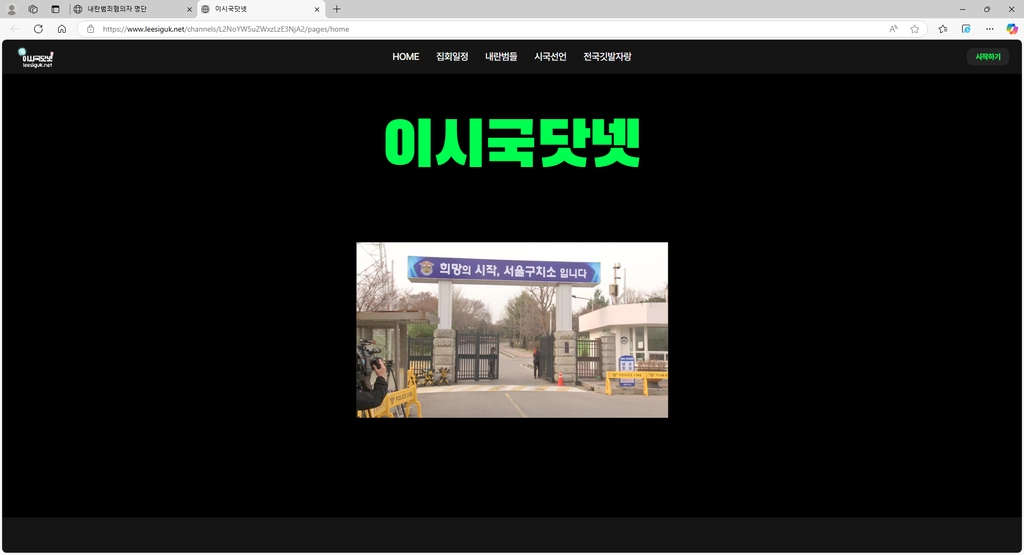The image size is (1024, 555).
Task: Activate read aloud icon in address bar
Action: click(x=893, y=29)
